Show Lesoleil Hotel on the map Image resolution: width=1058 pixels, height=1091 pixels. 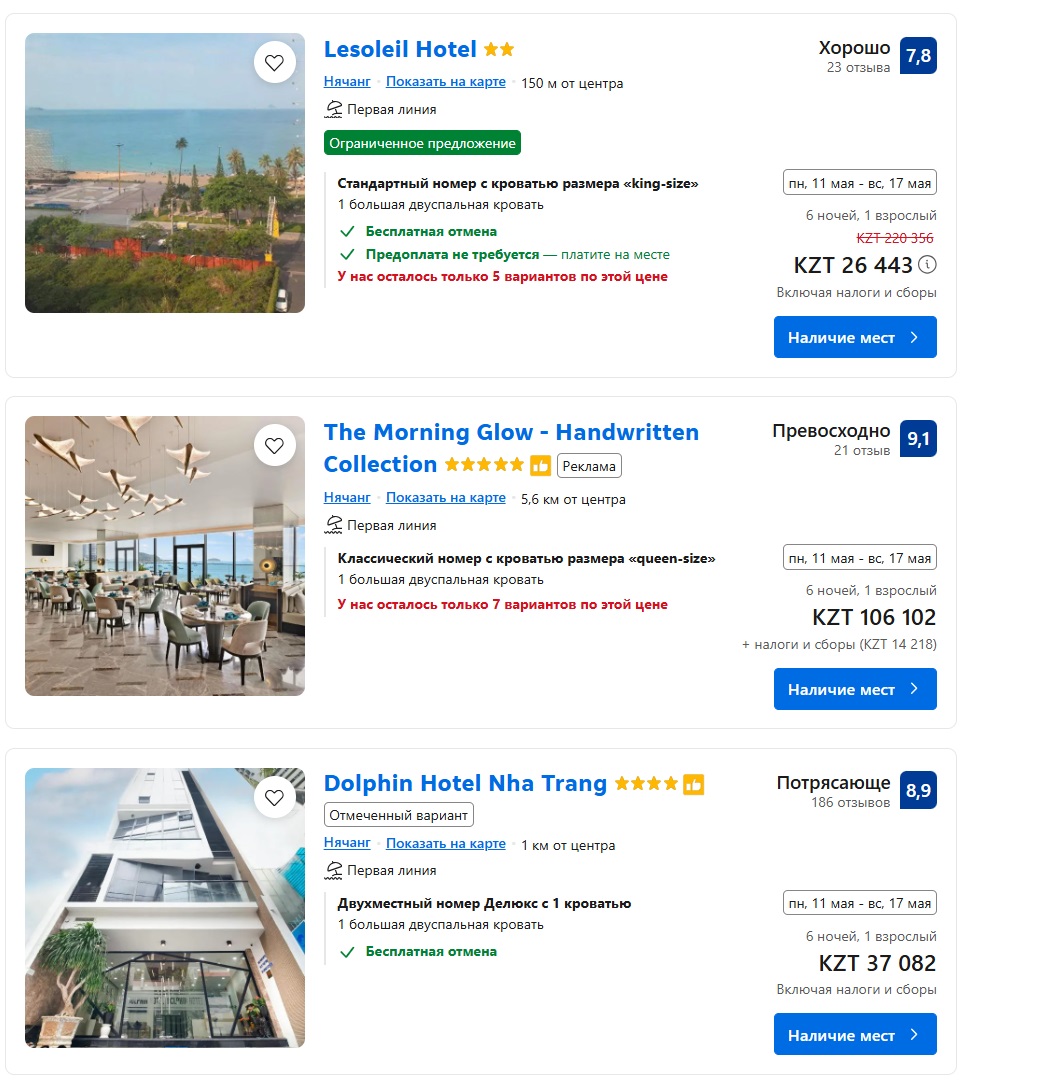445,82
